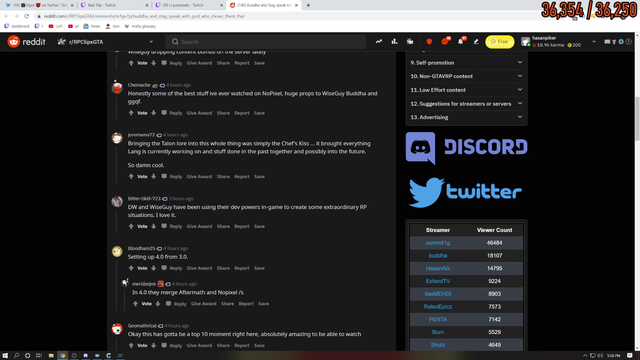This screenshot has height=360, width=640.
Task: Open the Popular trending arrow icon
Action: tap(379, 42)
